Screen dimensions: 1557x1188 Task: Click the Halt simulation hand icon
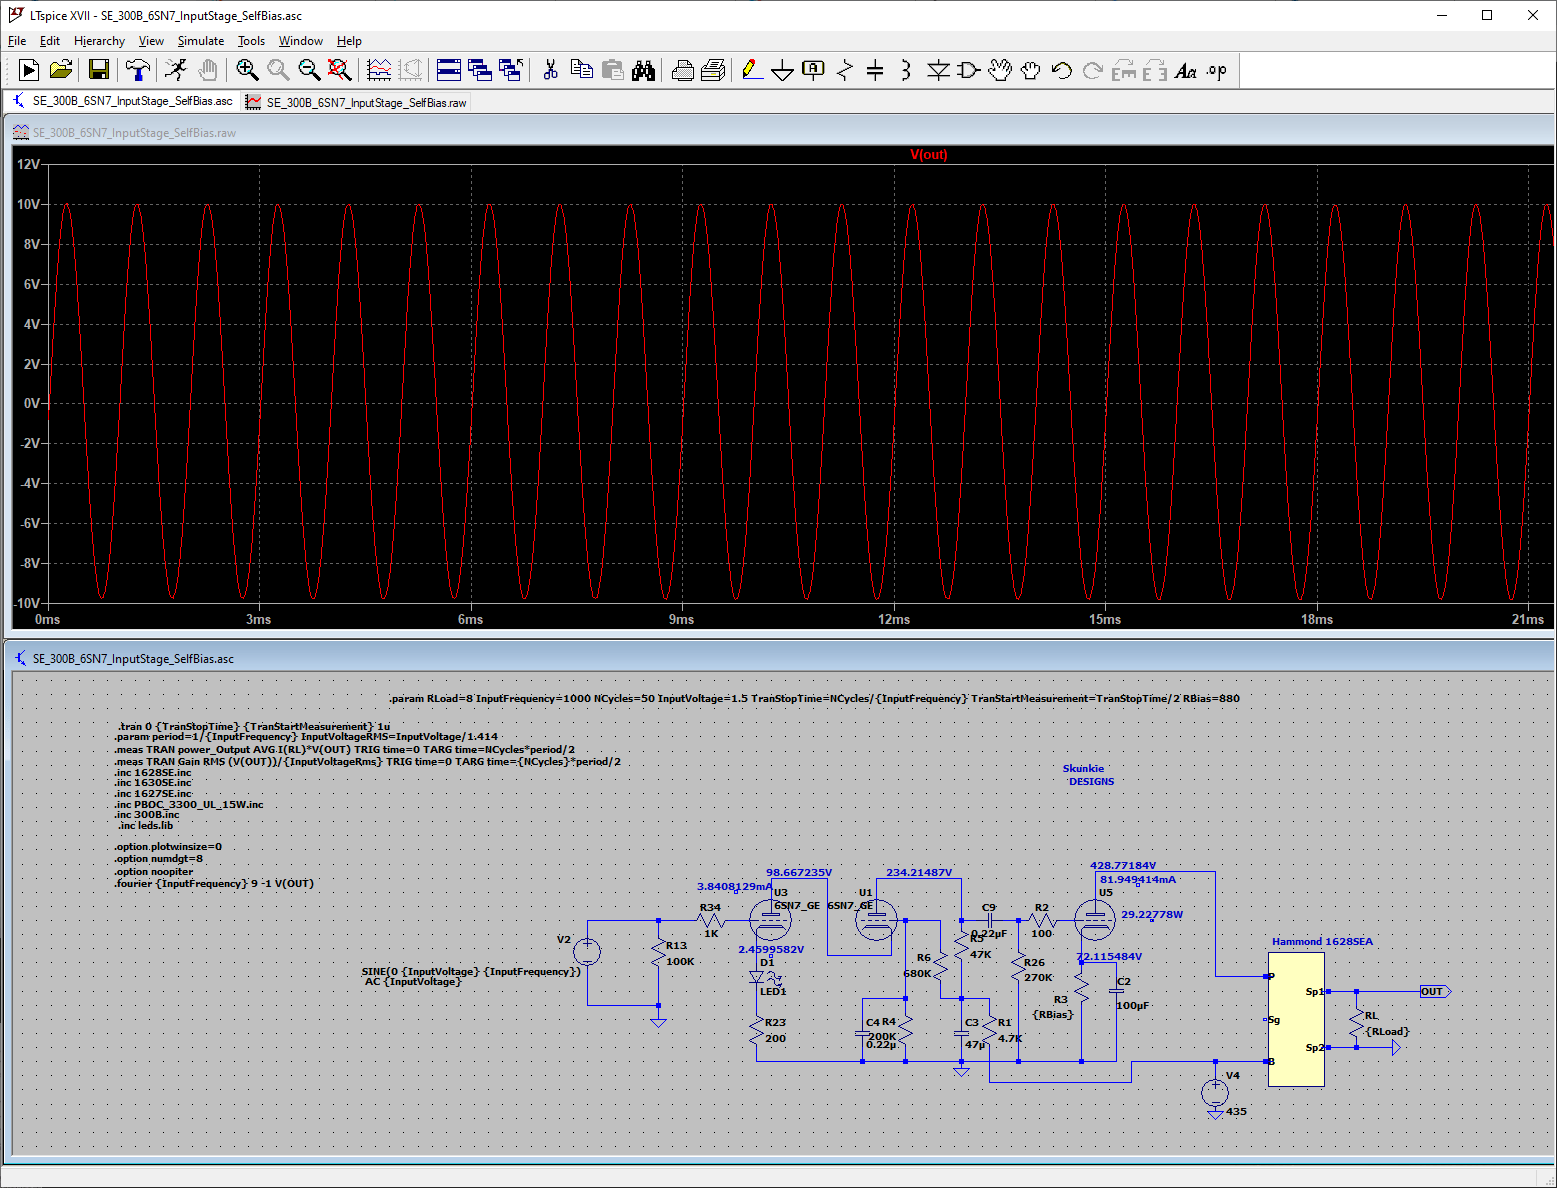(x=207, y=70)
